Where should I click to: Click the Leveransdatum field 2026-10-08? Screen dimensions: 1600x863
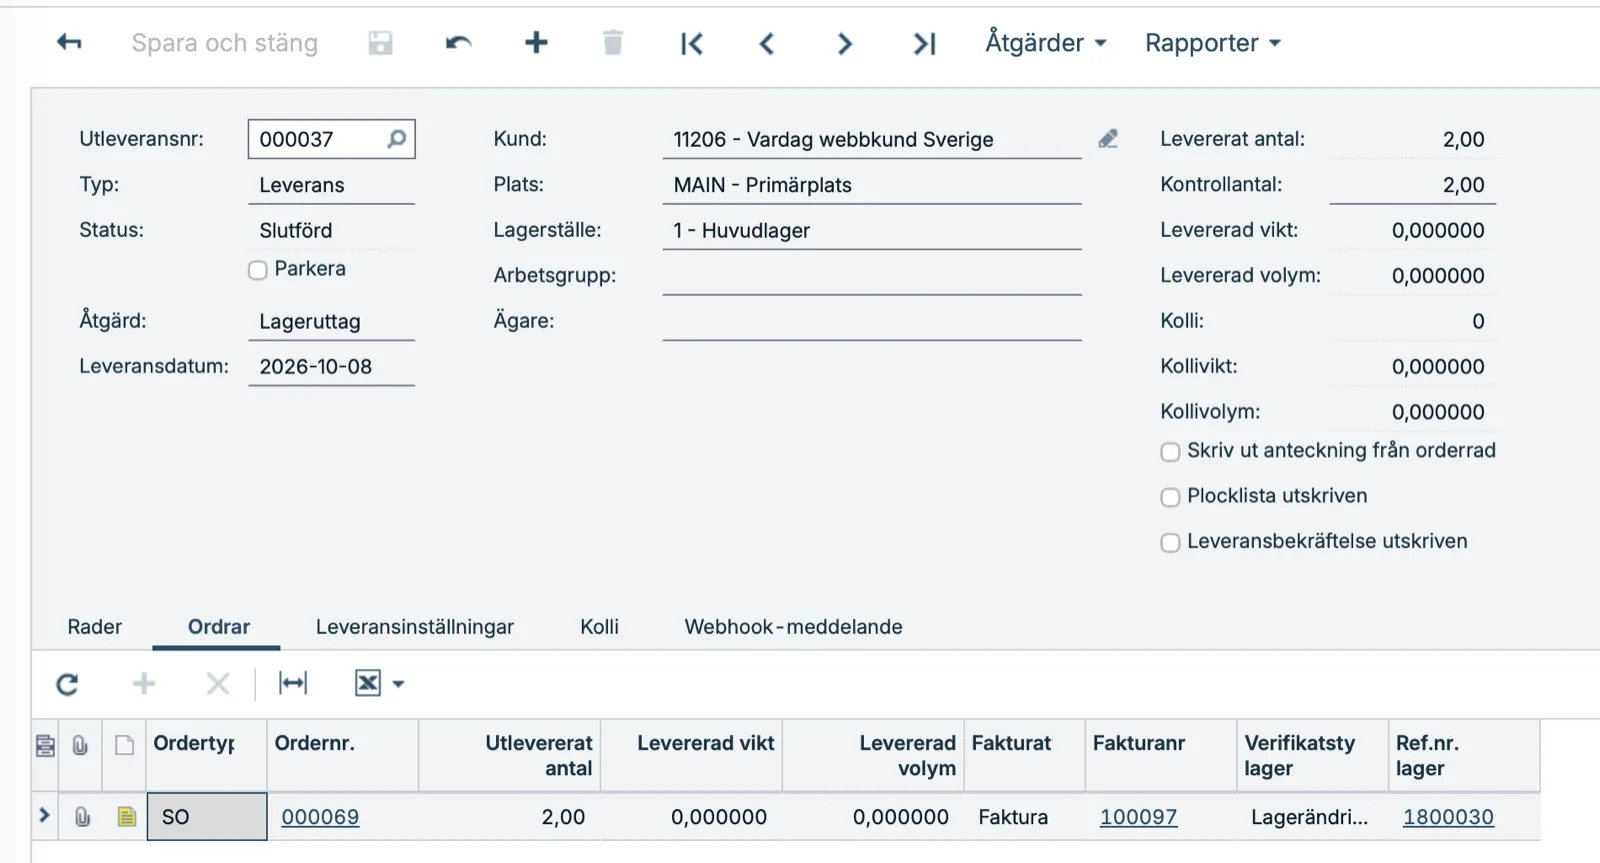(332, 366)
